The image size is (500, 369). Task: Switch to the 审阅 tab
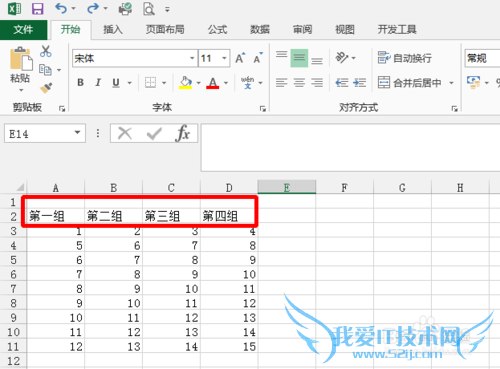click(x=302, y=30)
